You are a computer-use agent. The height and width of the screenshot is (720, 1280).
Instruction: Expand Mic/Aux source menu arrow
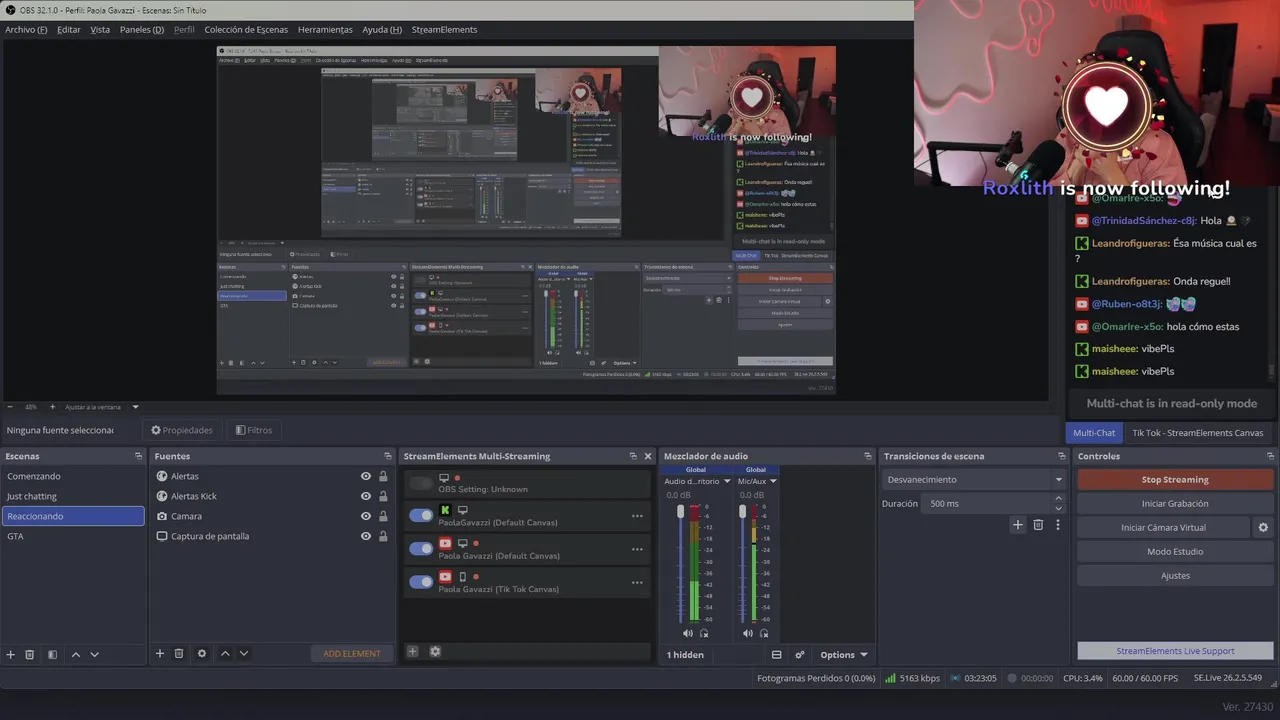[773, 481]
